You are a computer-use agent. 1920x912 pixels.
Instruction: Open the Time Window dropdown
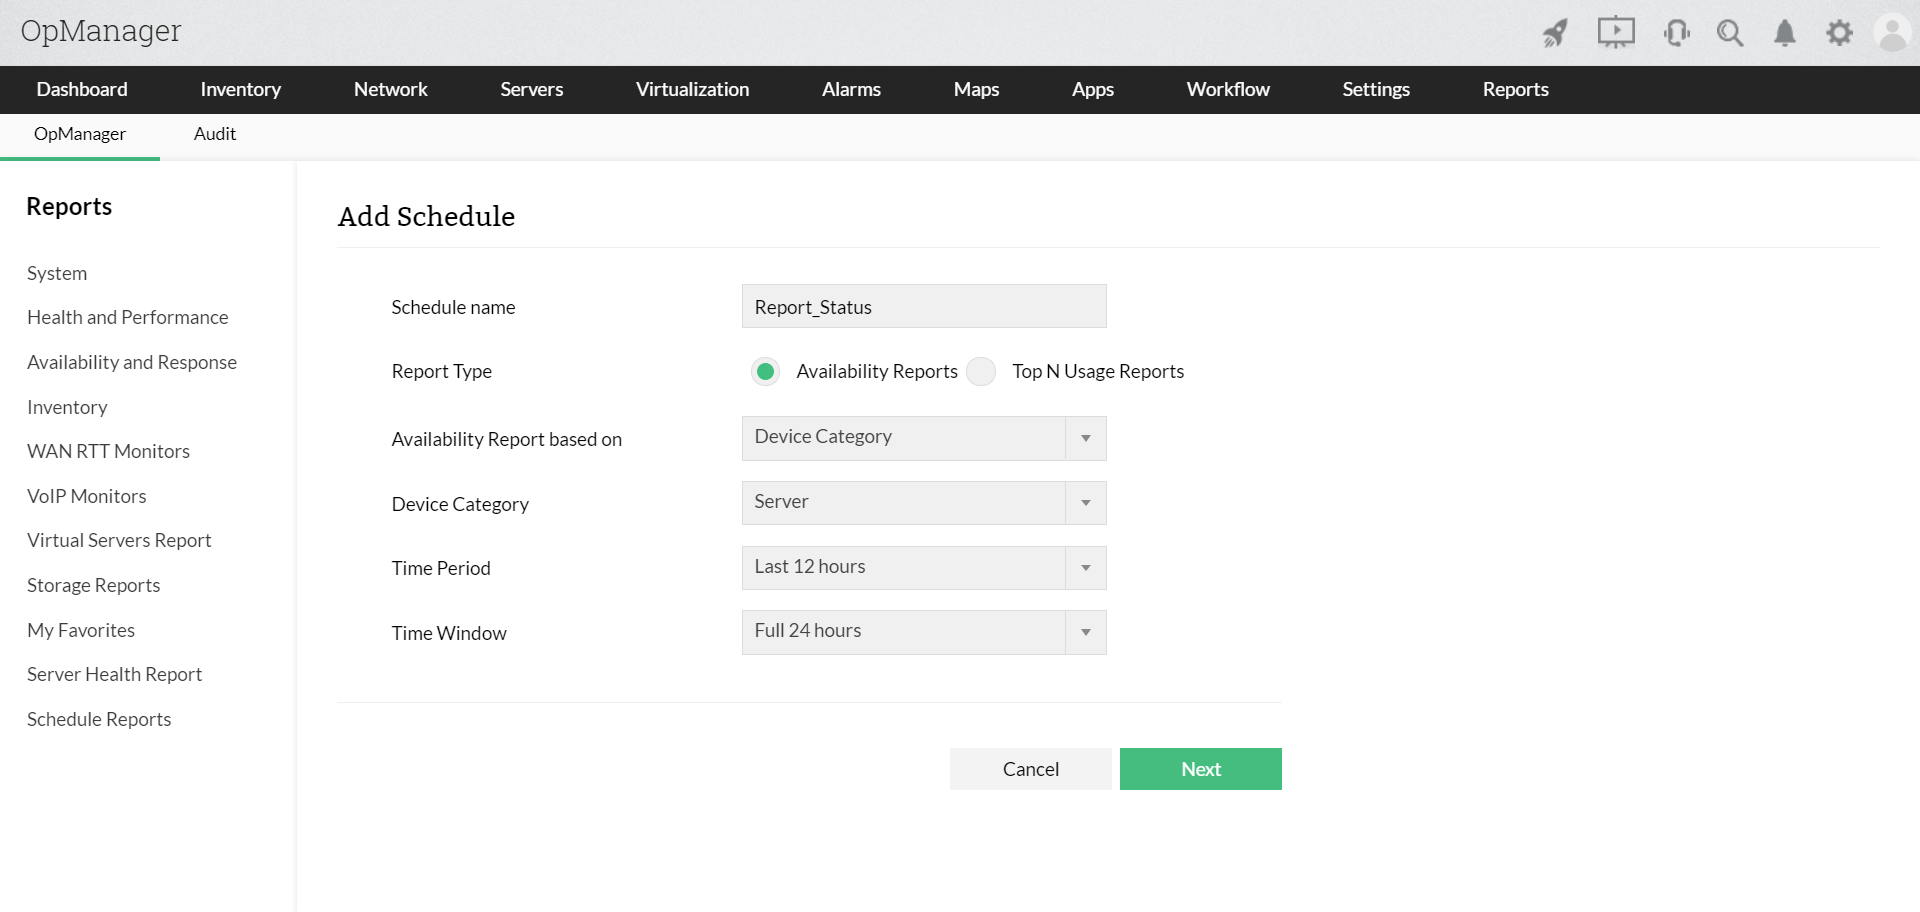(1085, 631)
